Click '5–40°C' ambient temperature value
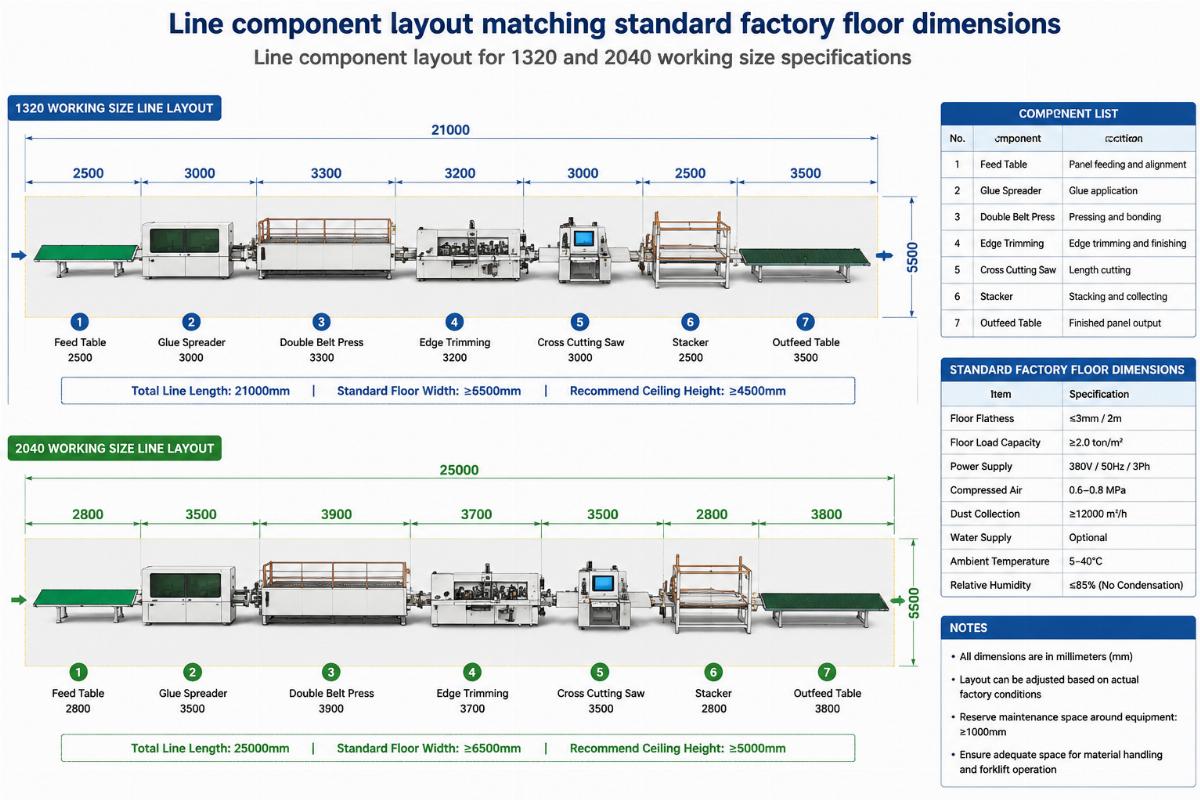Screen dimensions: 1200x800 tap(1088, 561)
